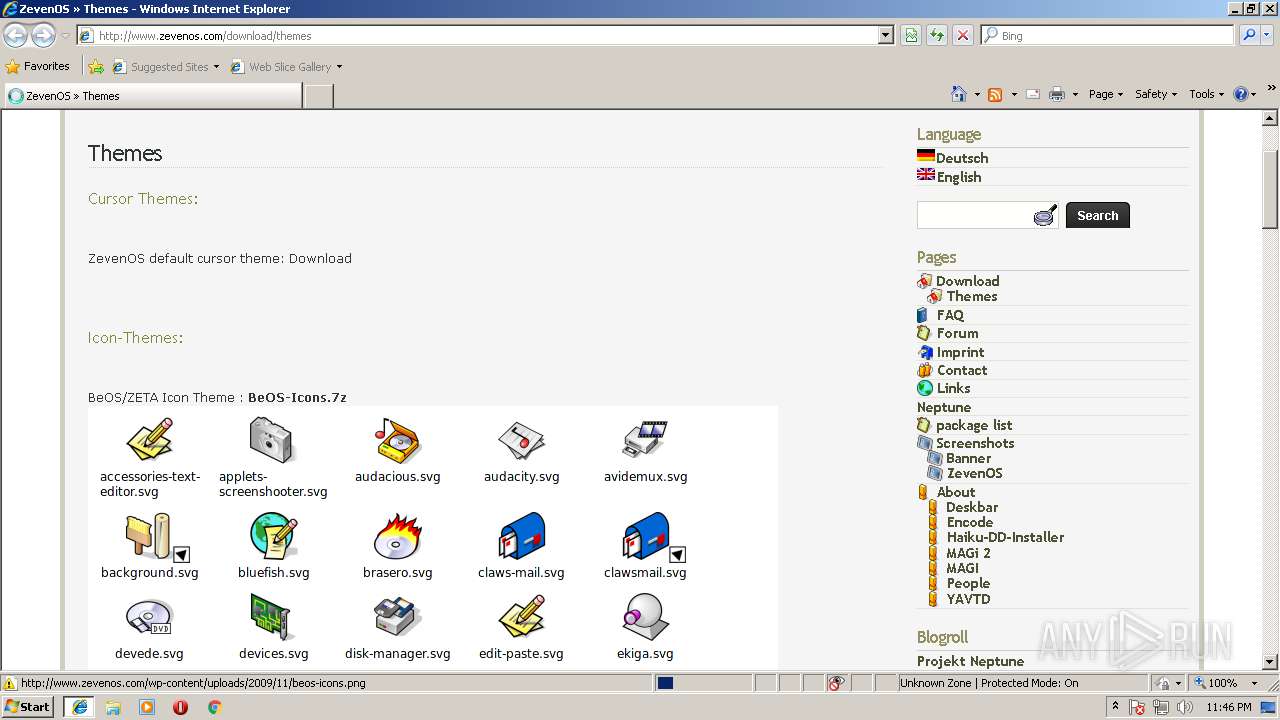Click the devices.svg circuit card icon
Image resolution: width=1280 pixels, height=720 pixels.
point(270,617)
